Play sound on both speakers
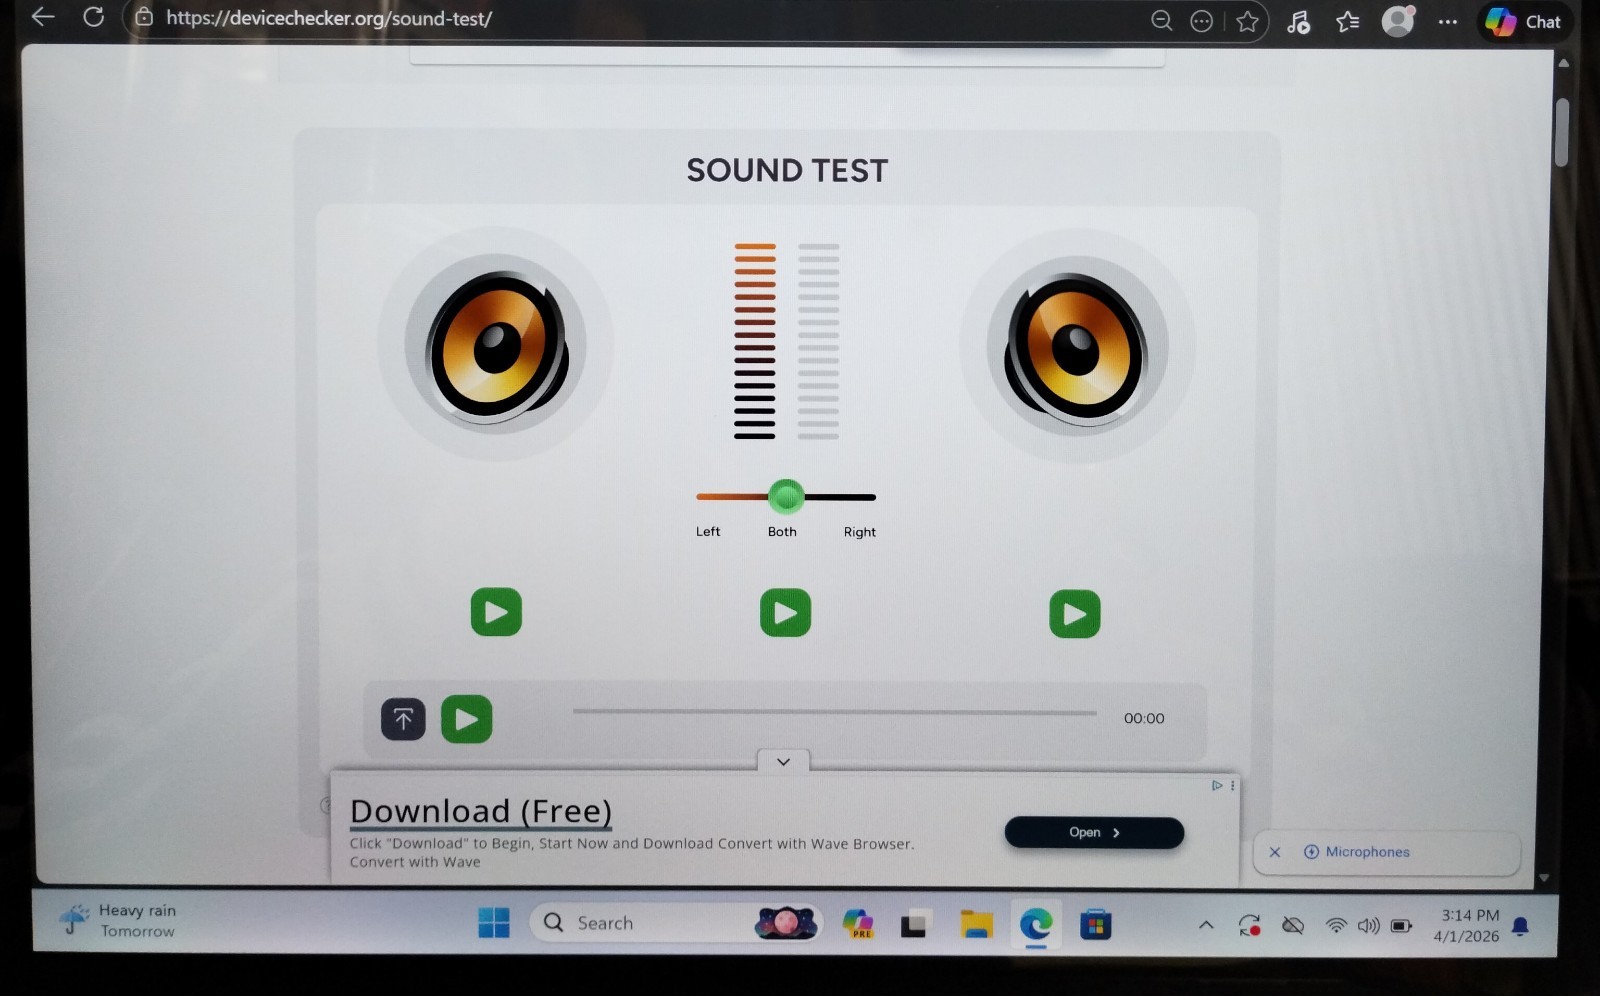Image resolution: width=1600 pixels, height=996 pixels. click(x=785, y=613)
